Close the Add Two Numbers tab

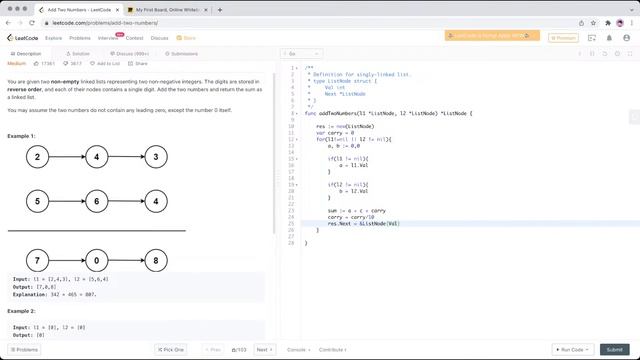click(x=117, y=9)
